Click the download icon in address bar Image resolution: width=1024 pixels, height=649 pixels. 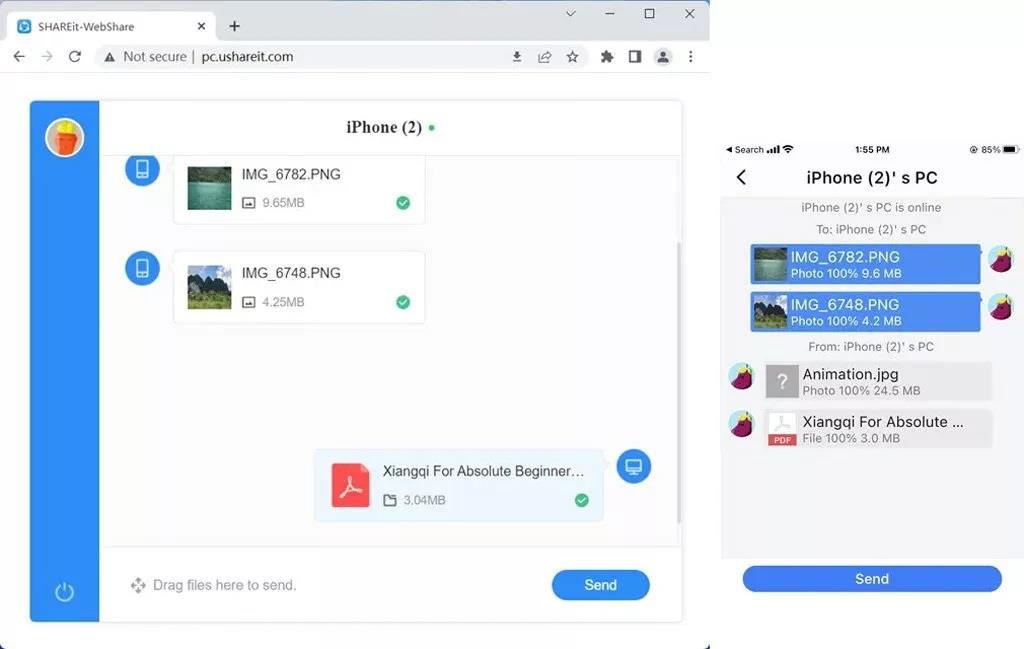tap(517, 57)
